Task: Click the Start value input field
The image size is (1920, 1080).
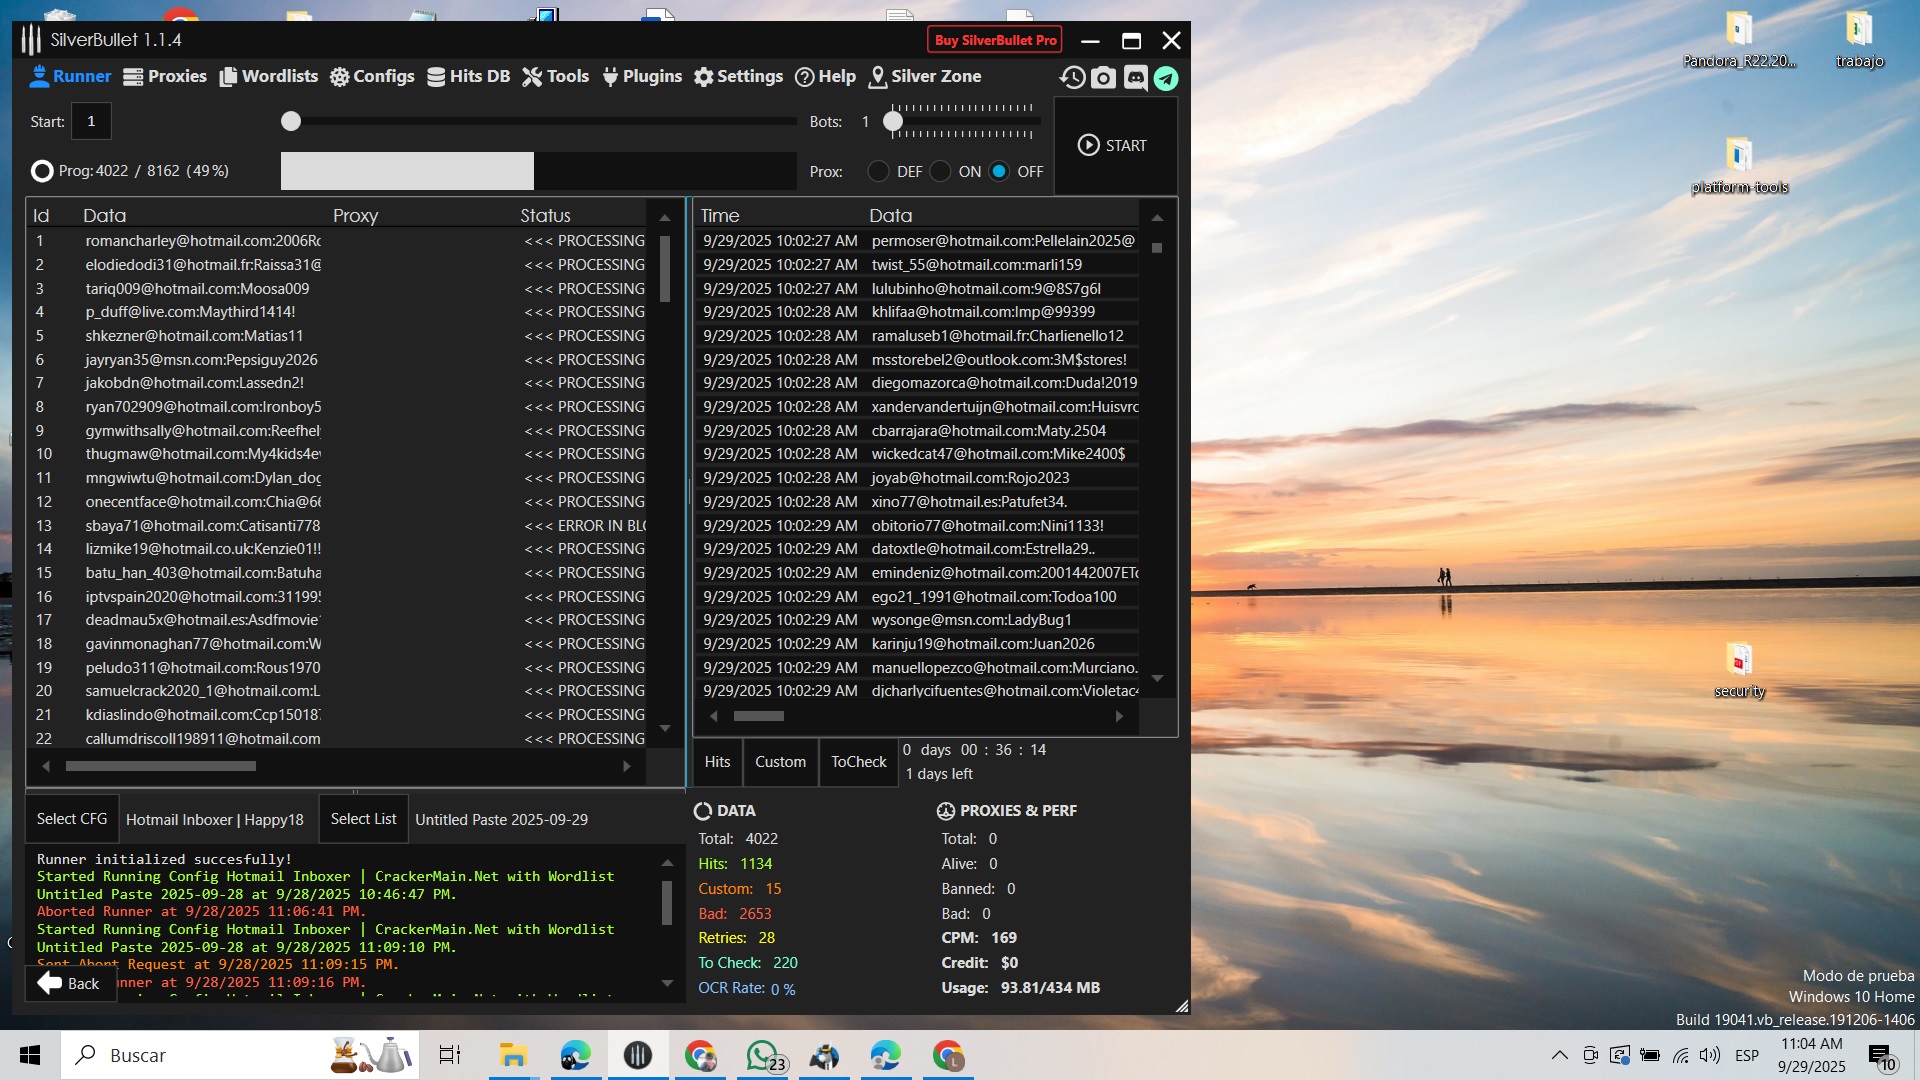Action: click(91, 121)
